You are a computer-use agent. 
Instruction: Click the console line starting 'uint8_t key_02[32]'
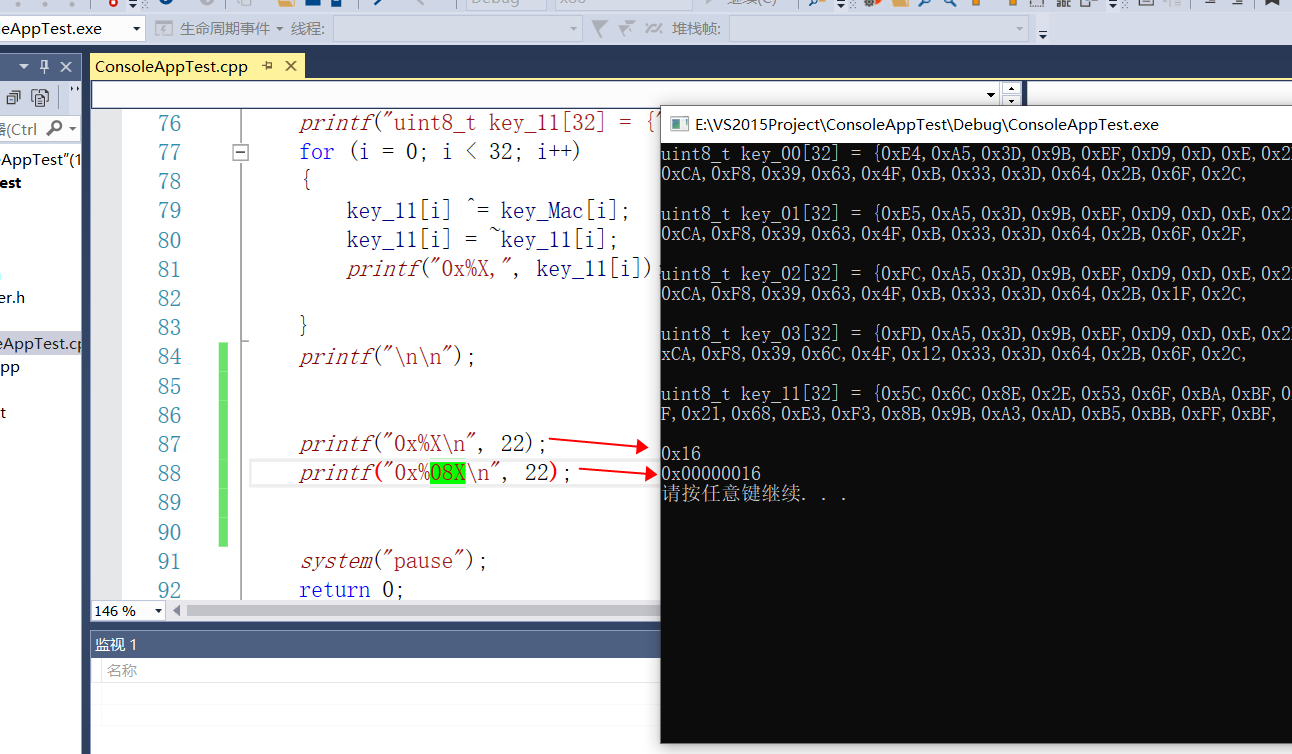[976, 274]
